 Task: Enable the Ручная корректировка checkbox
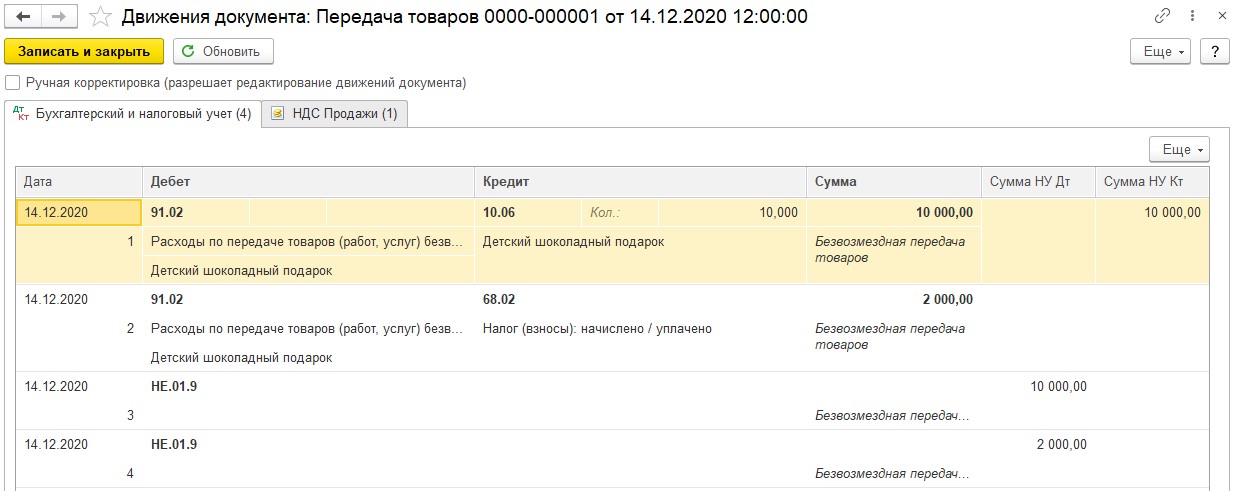pos(12,83)
